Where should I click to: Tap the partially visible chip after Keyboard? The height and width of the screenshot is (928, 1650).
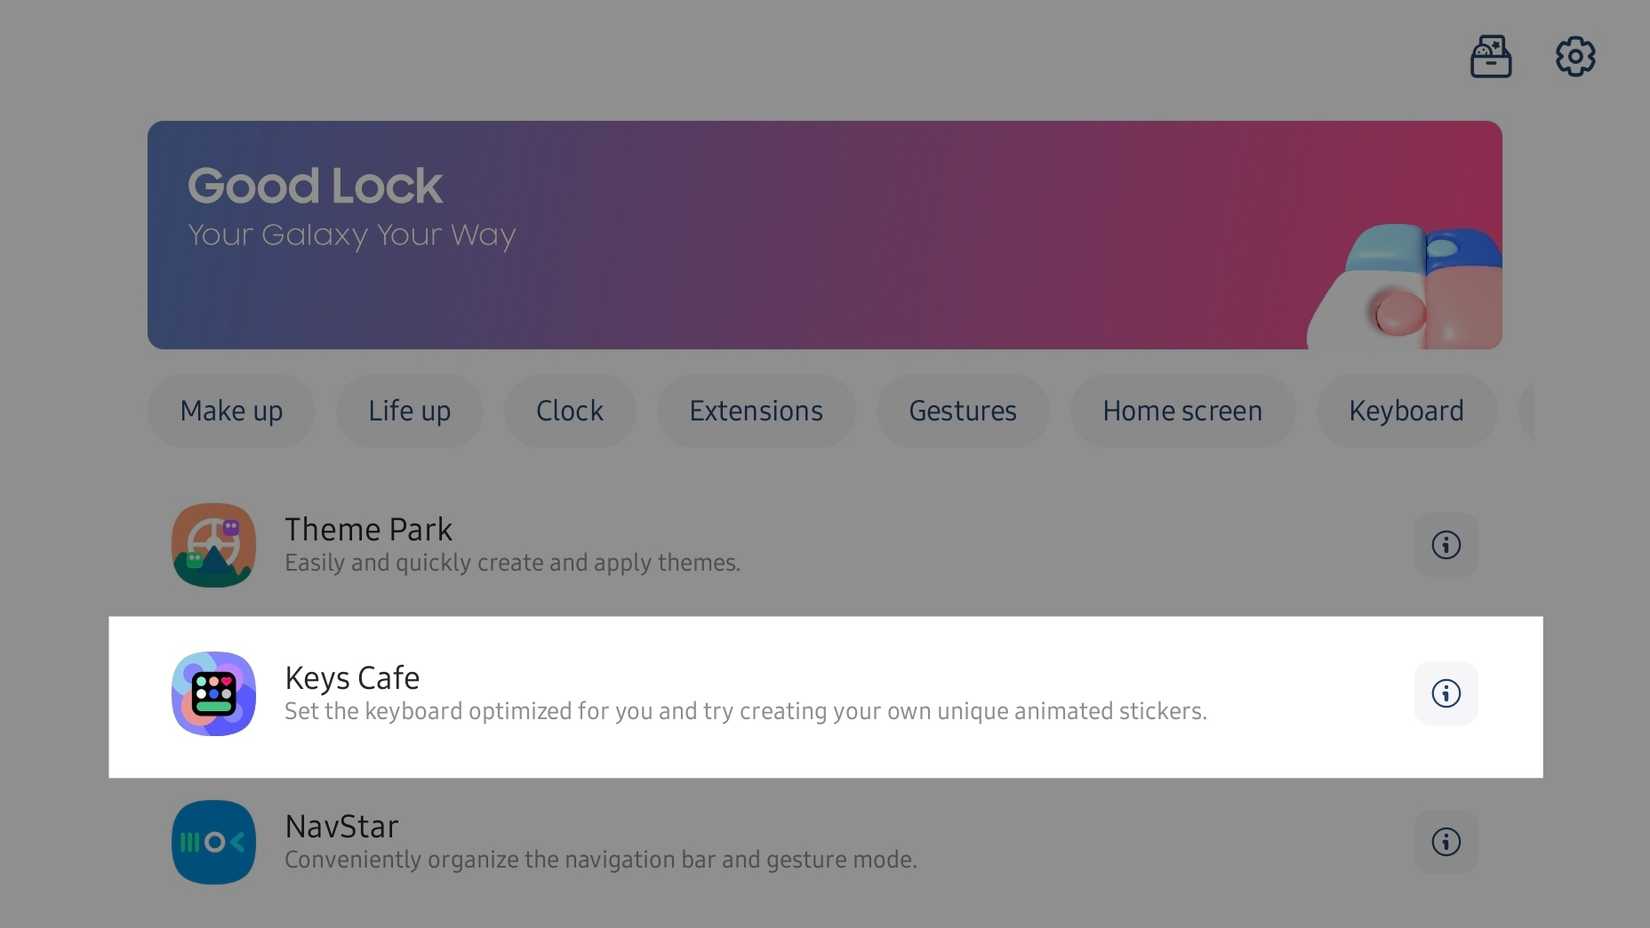[x=1526, y=411]
